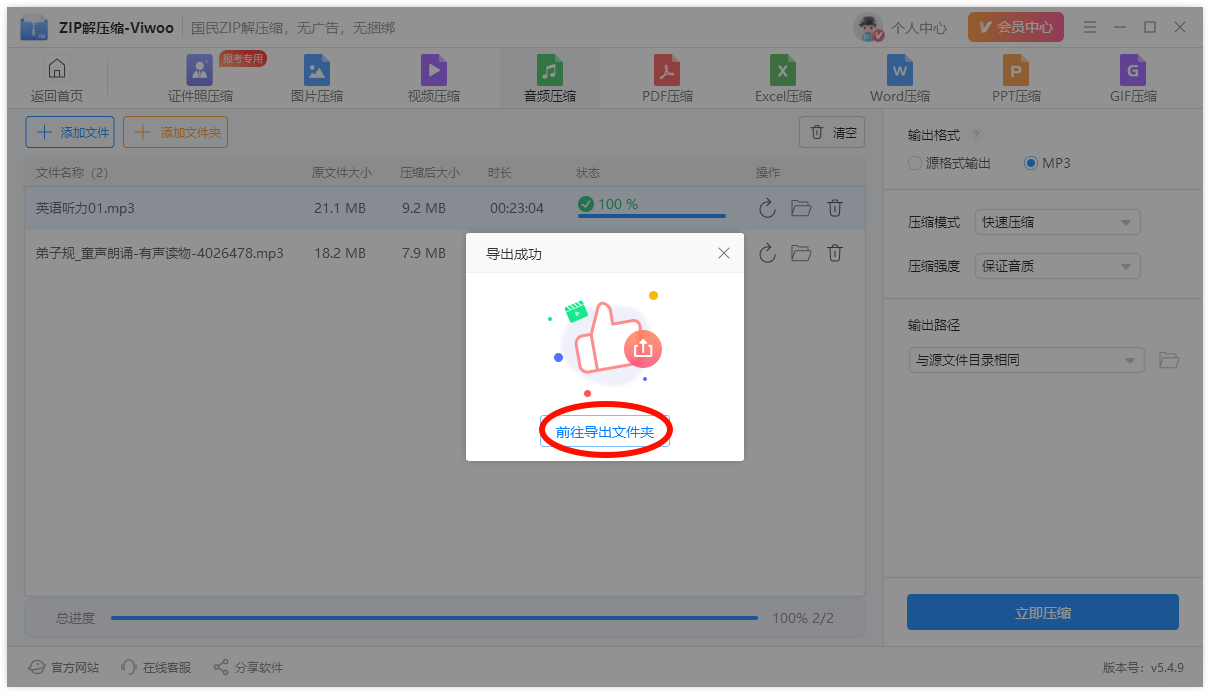The height and width of the screenshot is (694, 1210).
Task: Open PPT compression tool
Action: coord(1016,80)
